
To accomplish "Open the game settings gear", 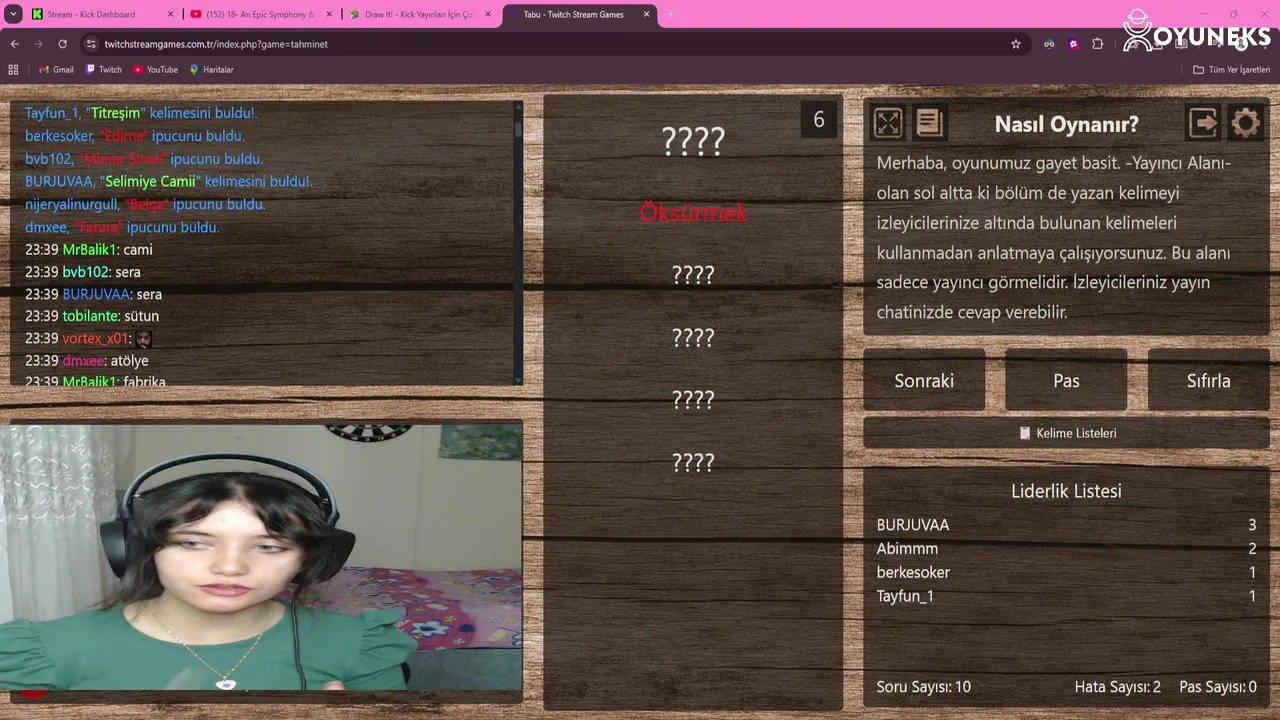I will coord(1246,123).
